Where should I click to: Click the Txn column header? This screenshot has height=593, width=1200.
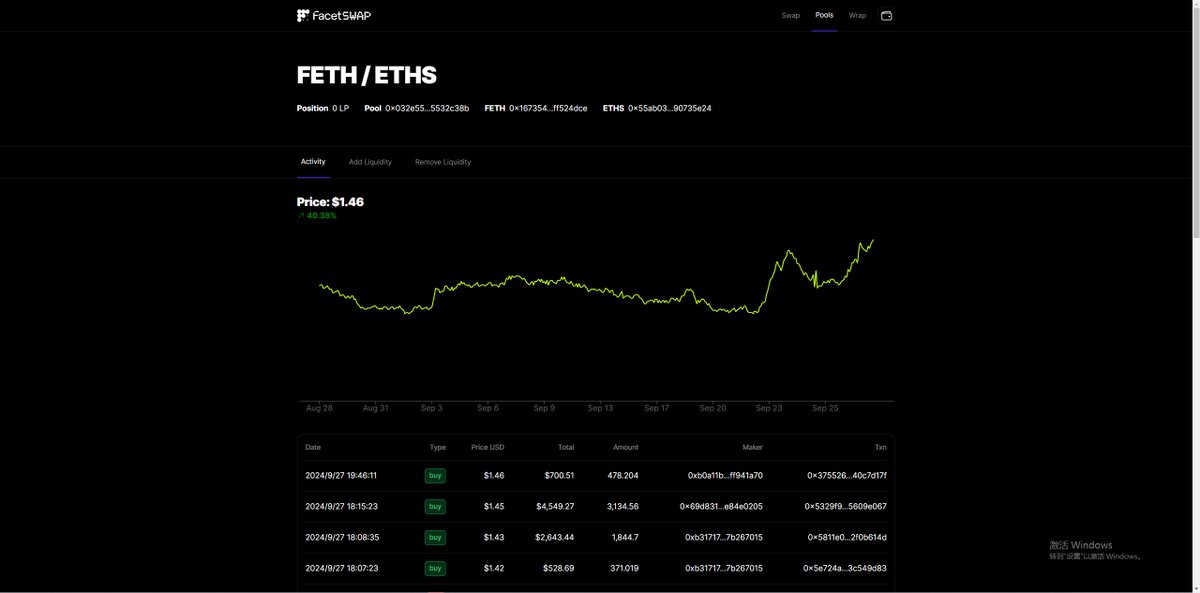pos(880,447)
